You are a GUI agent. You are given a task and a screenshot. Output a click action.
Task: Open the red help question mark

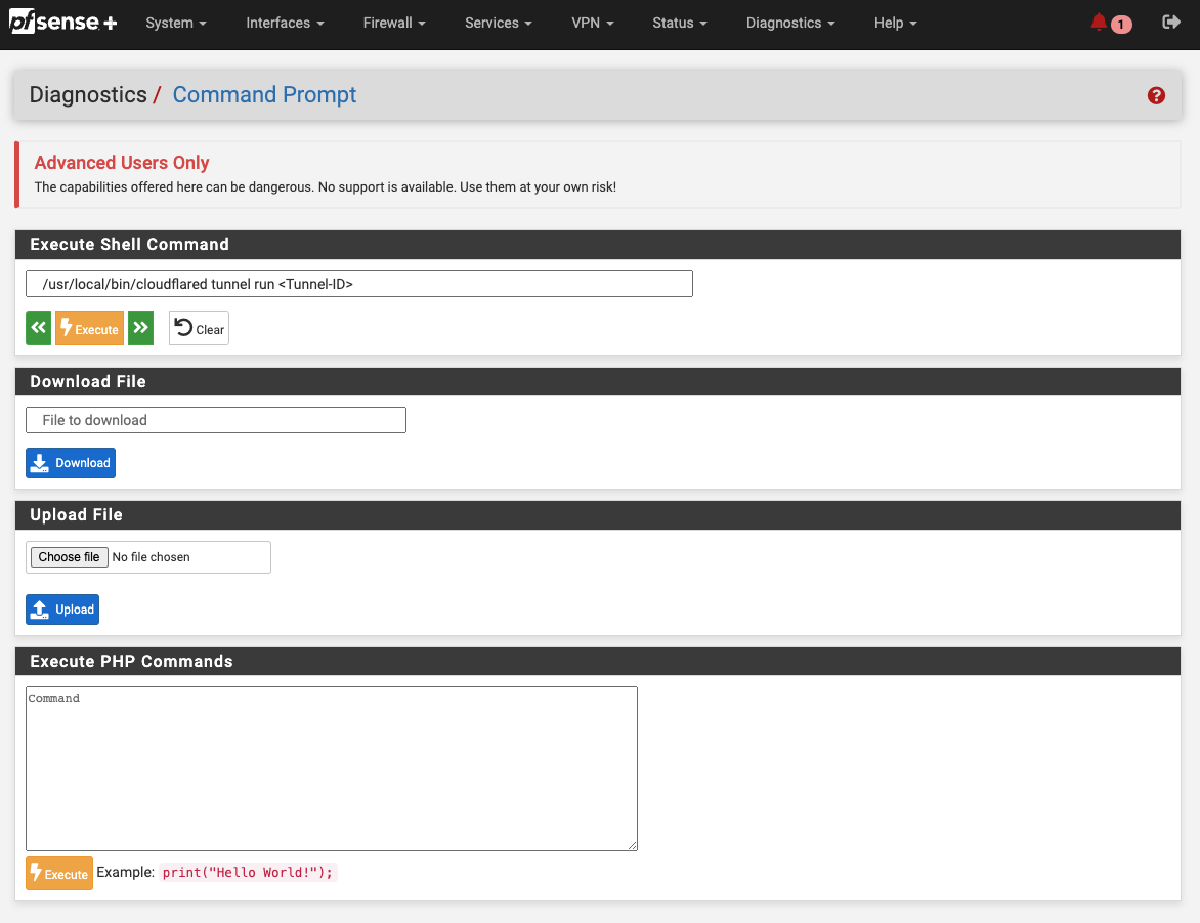(x=1156, y=95)
